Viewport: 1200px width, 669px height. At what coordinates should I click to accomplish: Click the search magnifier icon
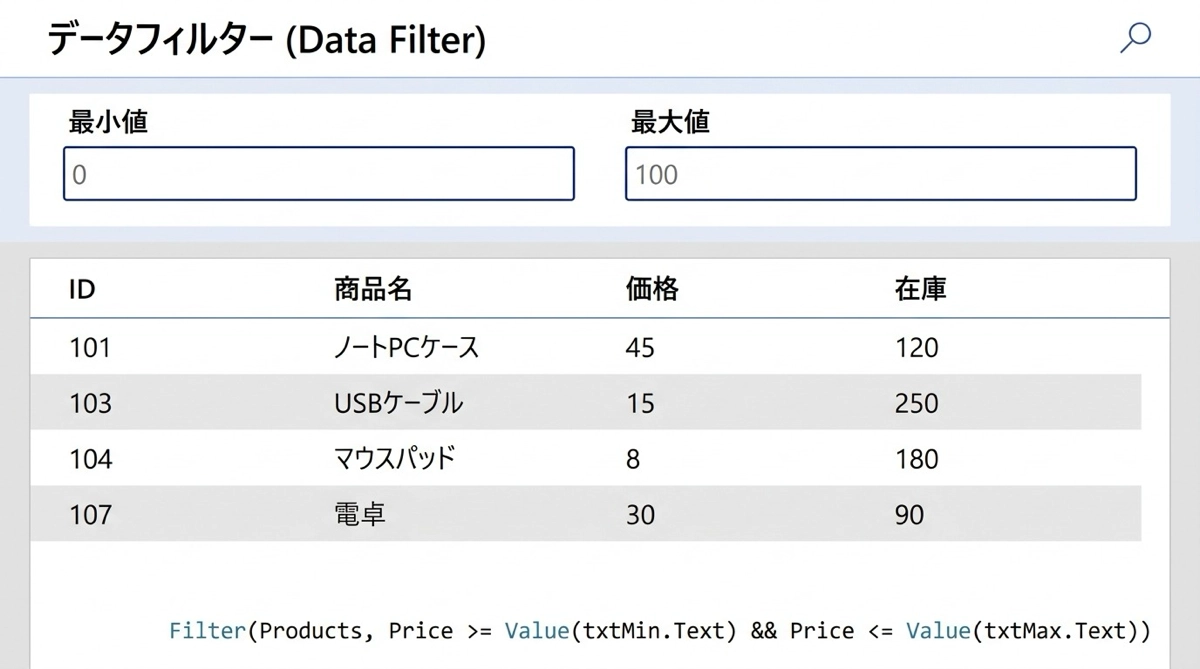(x=1135, y=39)
